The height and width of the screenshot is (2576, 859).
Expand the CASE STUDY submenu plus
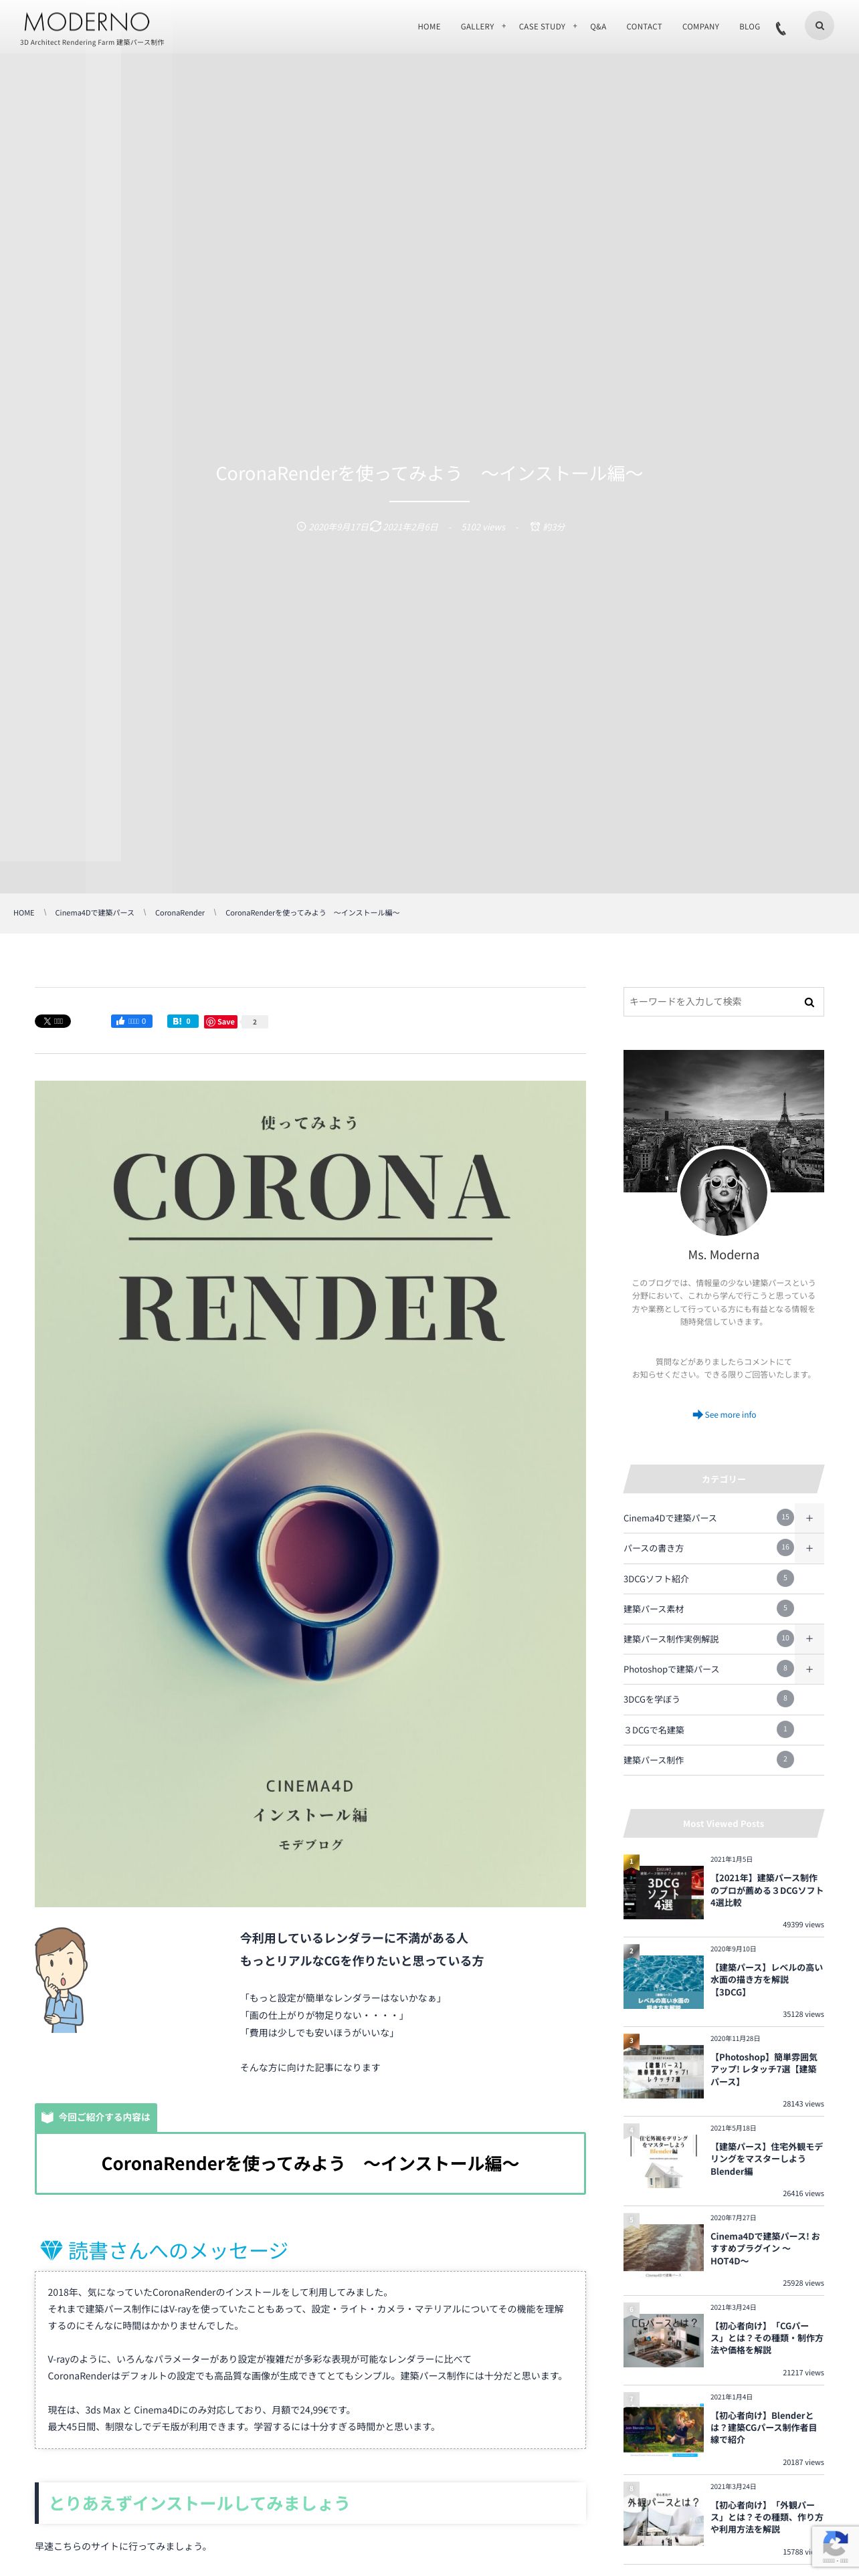[575, 26]
